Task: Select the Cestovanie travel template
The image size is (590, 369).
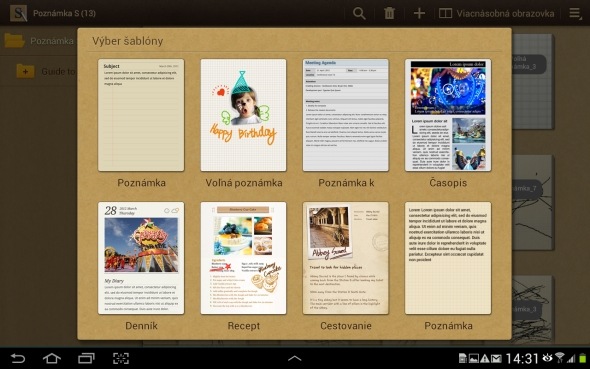Action: (x=346, y=258)
